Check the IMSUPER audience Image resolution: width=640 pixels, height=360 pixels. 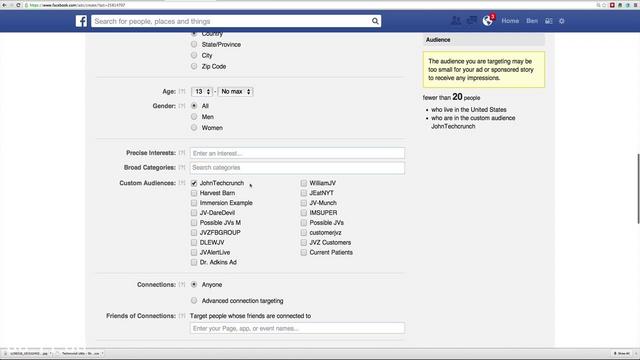pos(304,213)
